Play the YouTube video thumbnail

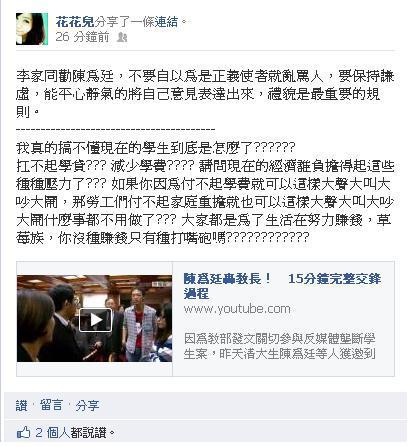[x=95, y=318]
